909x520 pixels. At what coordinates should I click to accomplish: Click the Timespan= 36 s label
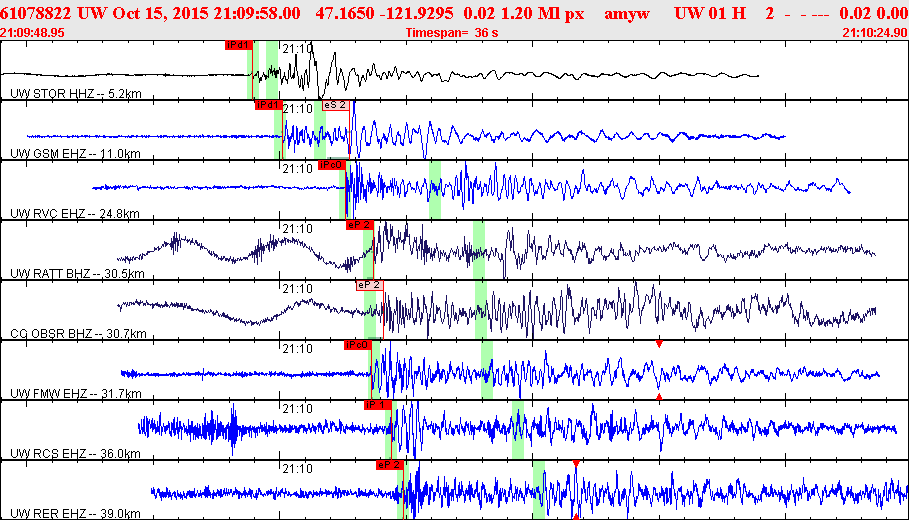click(x=452, y=32)
